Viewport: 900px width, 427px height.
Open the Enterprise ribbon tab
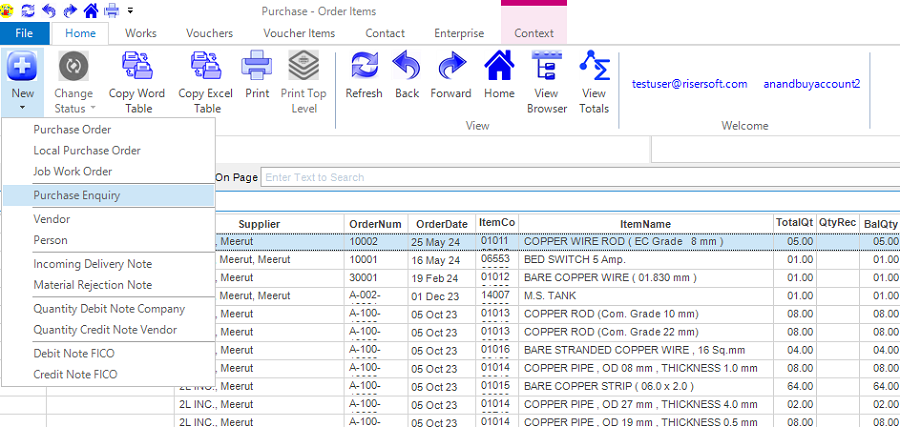click(x=459, y=33)
